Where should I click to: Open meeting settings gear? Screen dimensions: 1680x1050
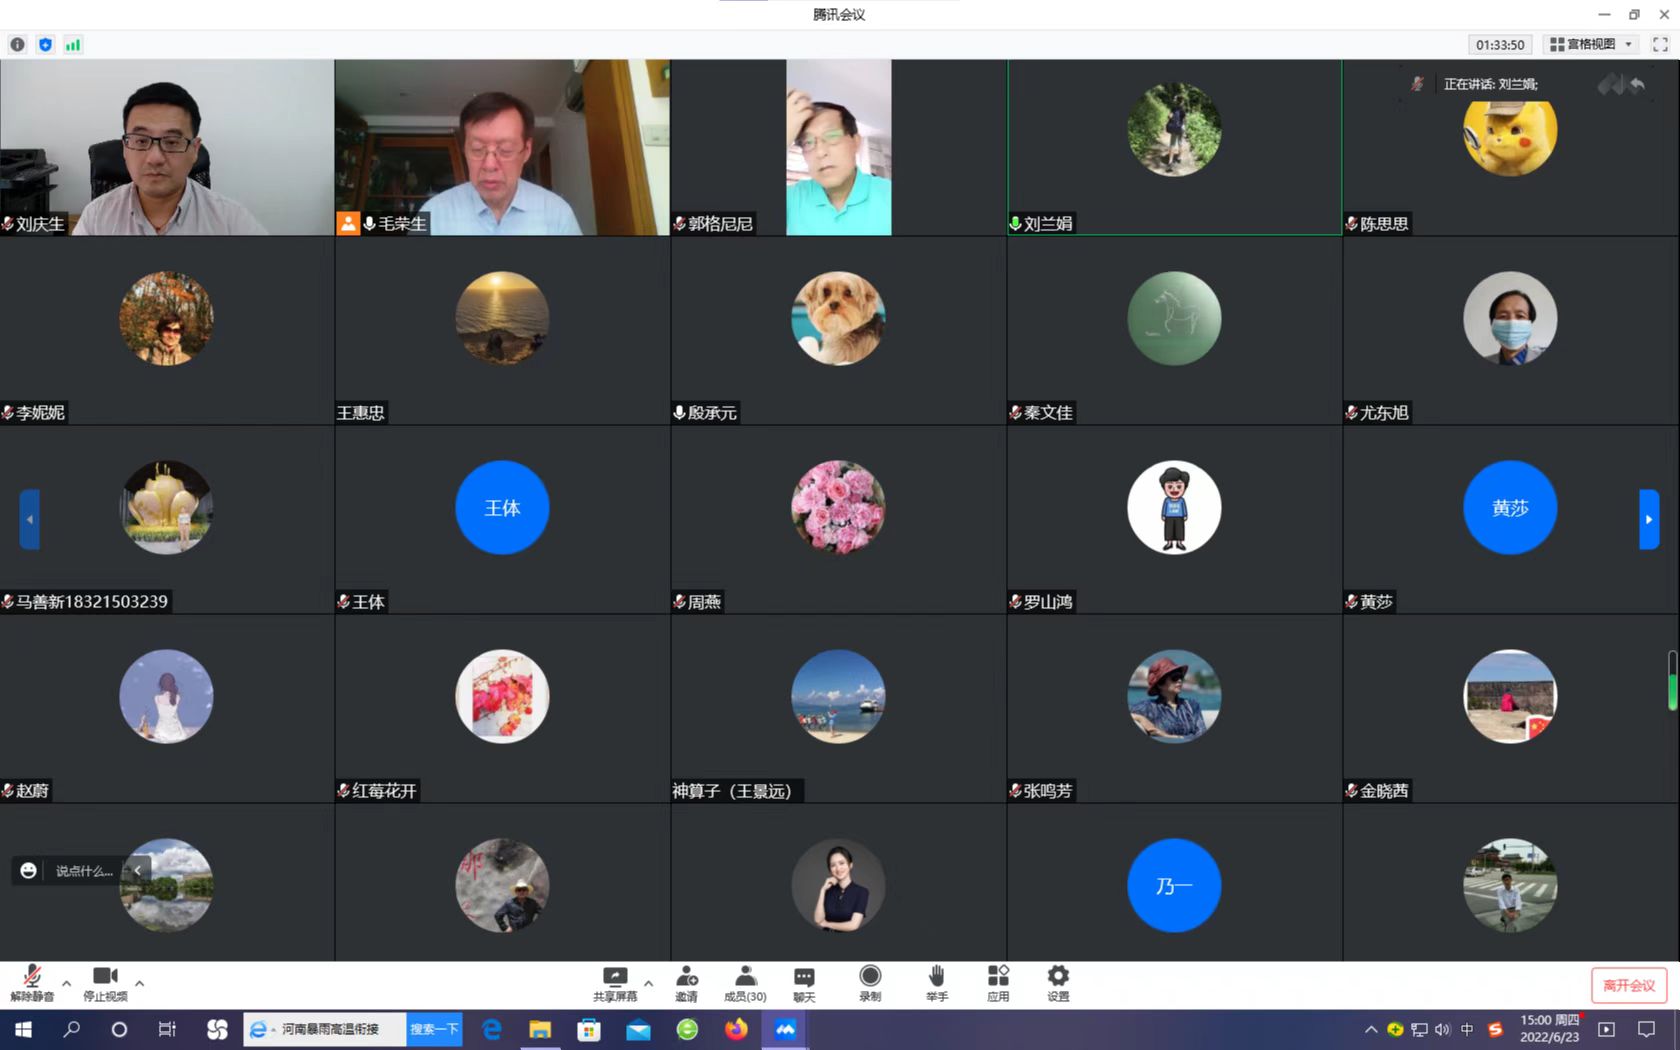1058,983
